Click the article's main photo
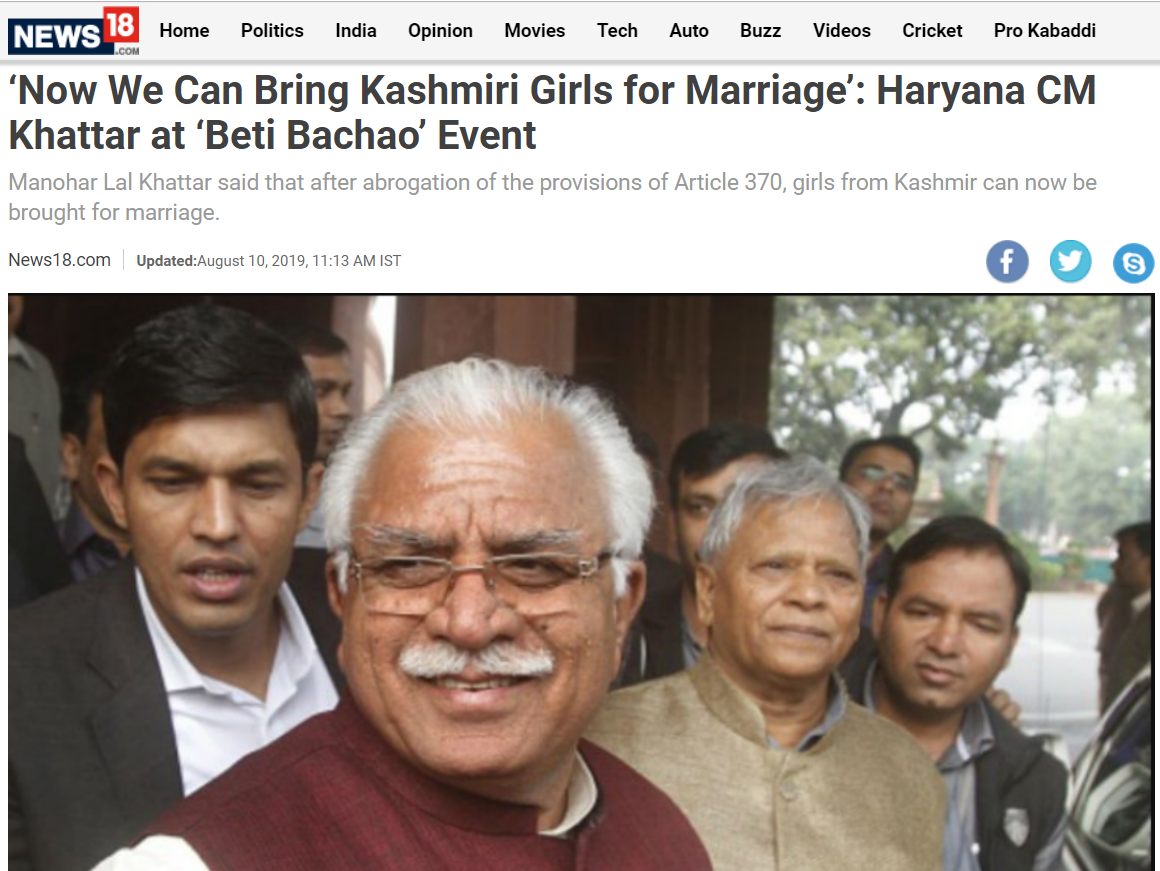The height and width of the screenshot is (871, 1160). (581, 582)
